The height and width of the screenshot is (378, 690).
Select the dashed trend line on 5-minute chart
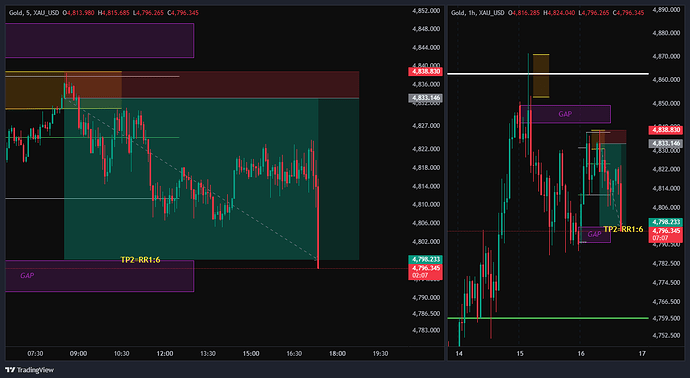[x=191, y=178]
